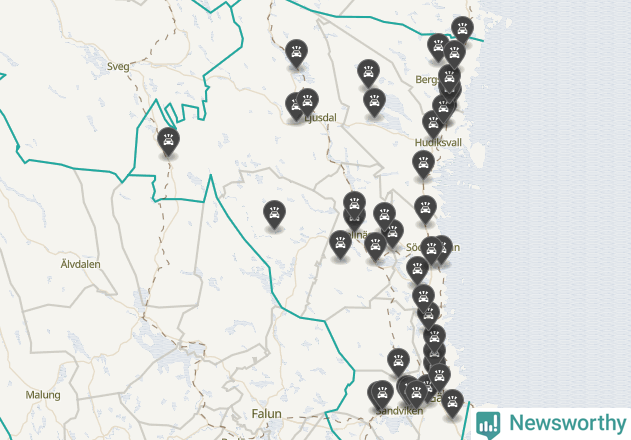Open the car marker northwest of Ljusdal

[x=297, y=53]
